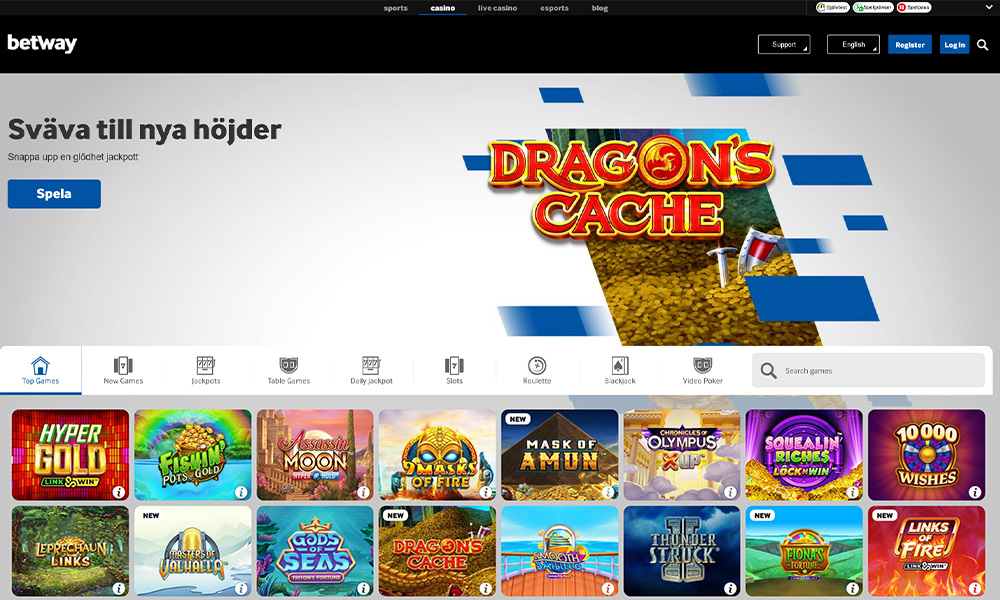The image size is (1000, 600).
Task: Click the Register button
Action: tap(910, 45)
